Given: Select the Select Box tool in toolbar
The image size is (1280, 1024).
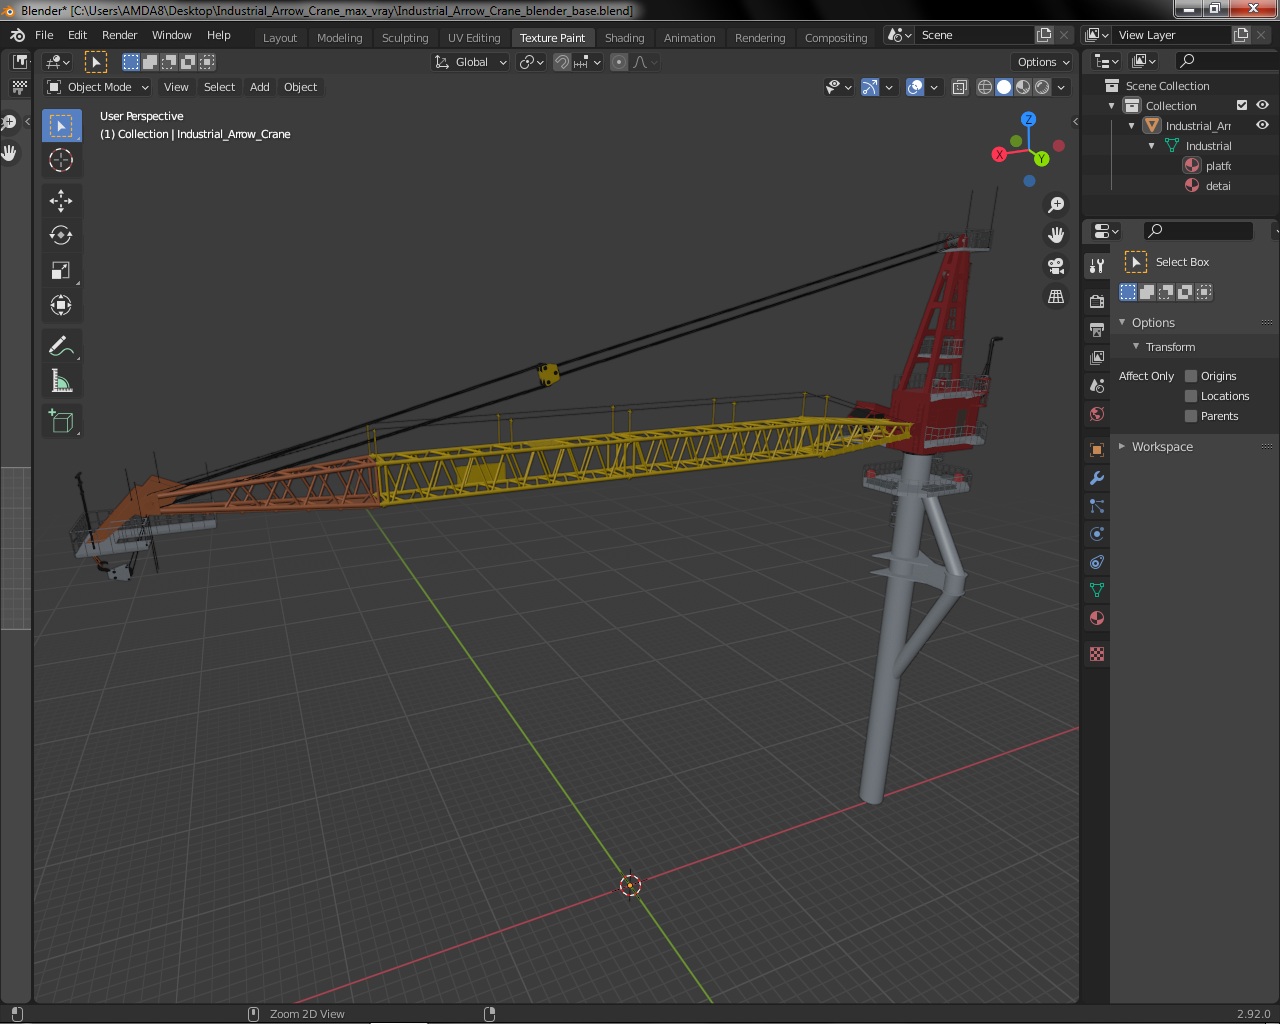Looking at the screenshot, I should click(61, 125).
